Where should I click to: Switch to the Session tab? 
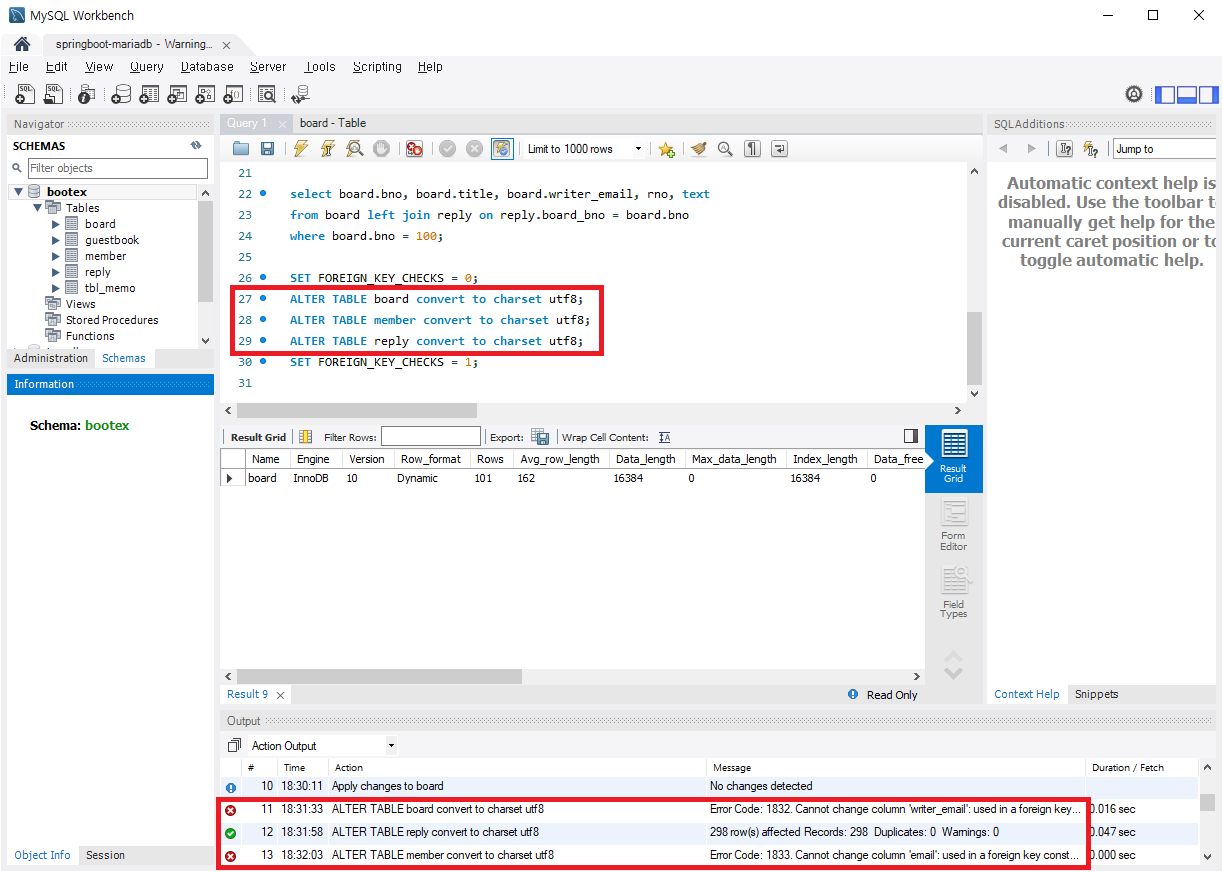(x=105, y=855)
